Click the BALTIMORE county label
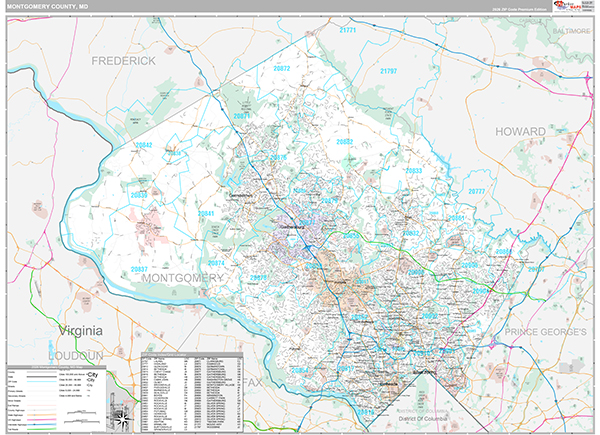The width and height of the screenshot is (600, 435). [x=569, y=31]
